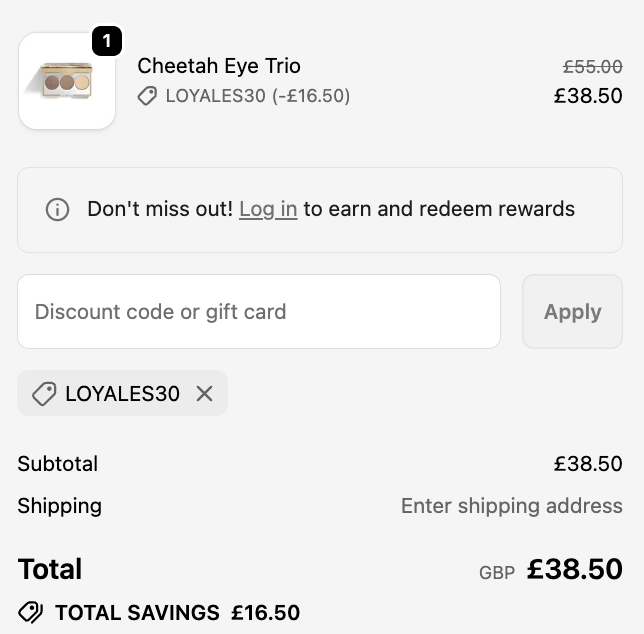
Task: Click the bold Total amount £38.50
Action: click(x=574, y=570)
